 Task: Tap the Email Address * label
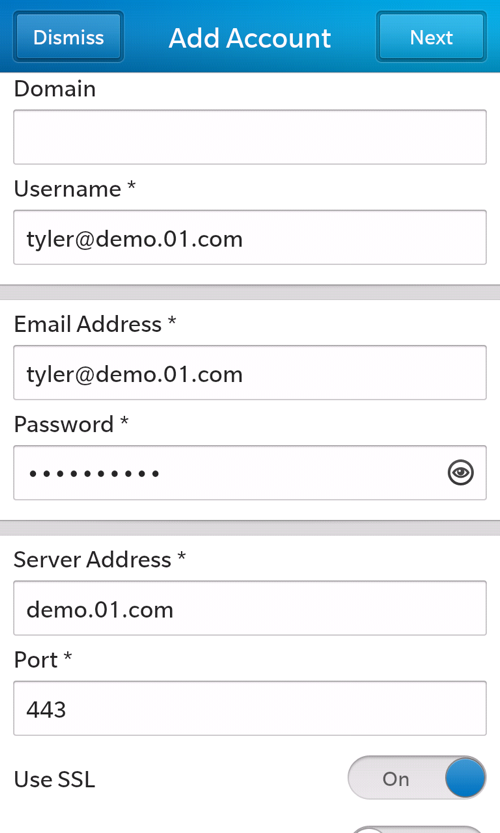(95, 324)
